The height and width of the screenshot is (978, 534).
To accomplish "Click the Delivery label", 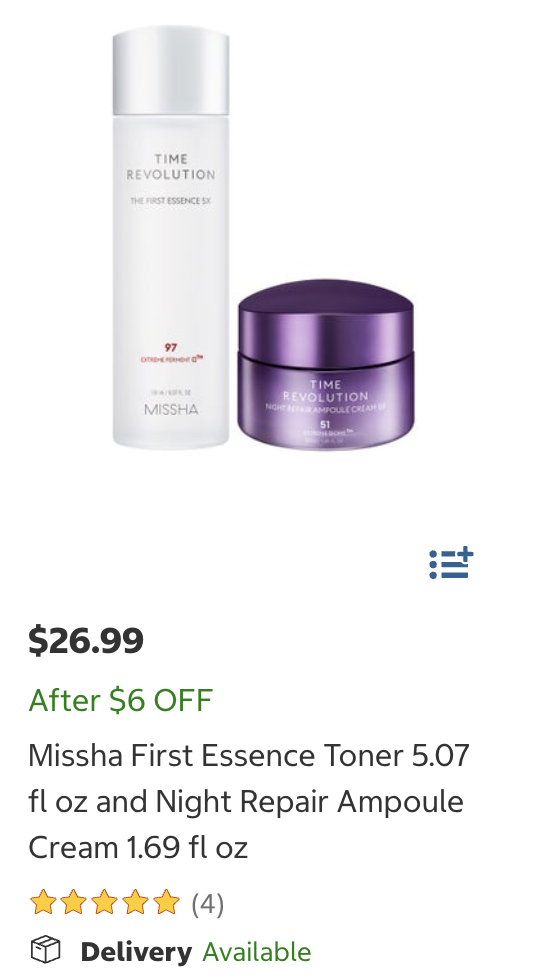I will click(136, 952).
